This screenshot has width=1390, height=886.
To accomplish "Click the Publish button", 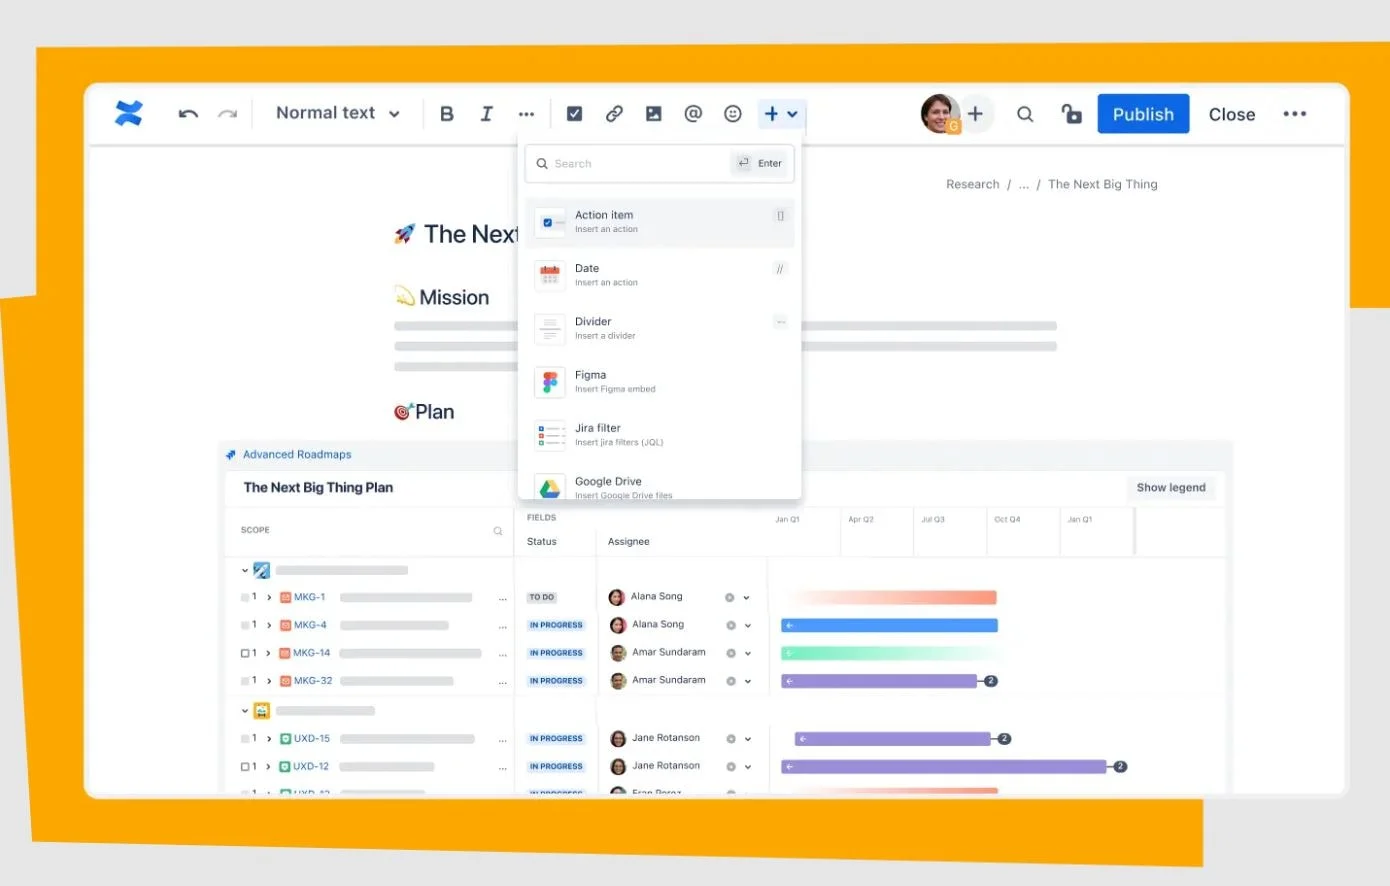I will tap(1142, 113).
